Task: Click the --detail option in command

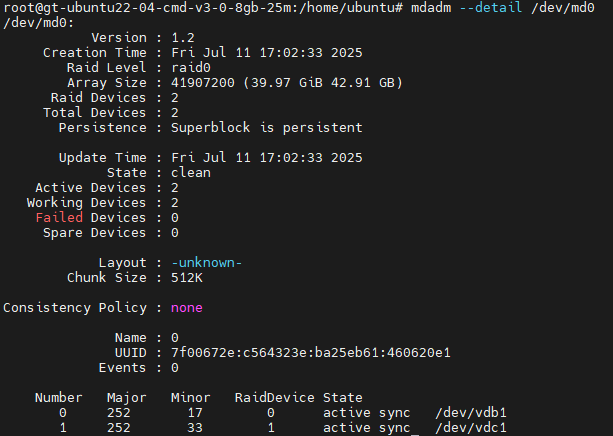Action: pyautogui.click(x=490, y=7)
